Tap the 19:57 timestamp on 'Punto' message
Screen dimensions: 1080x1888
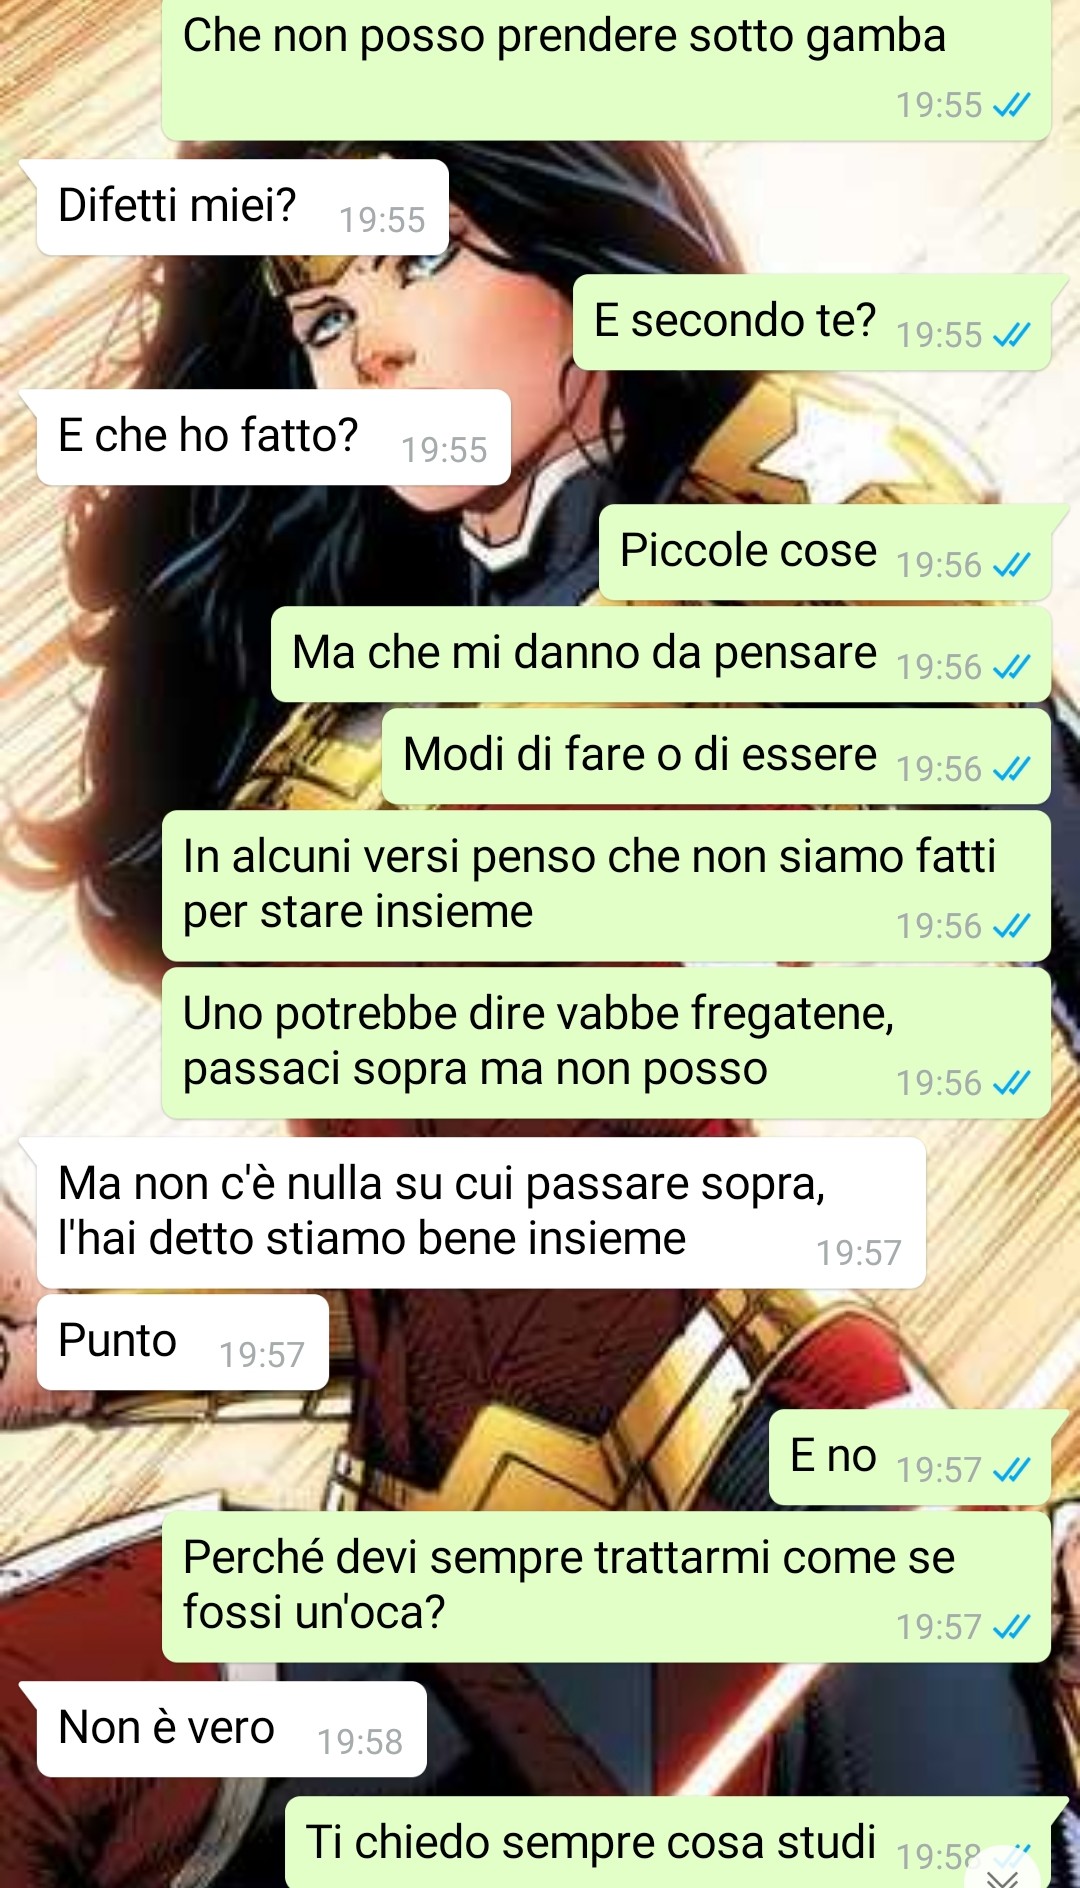262,1355
